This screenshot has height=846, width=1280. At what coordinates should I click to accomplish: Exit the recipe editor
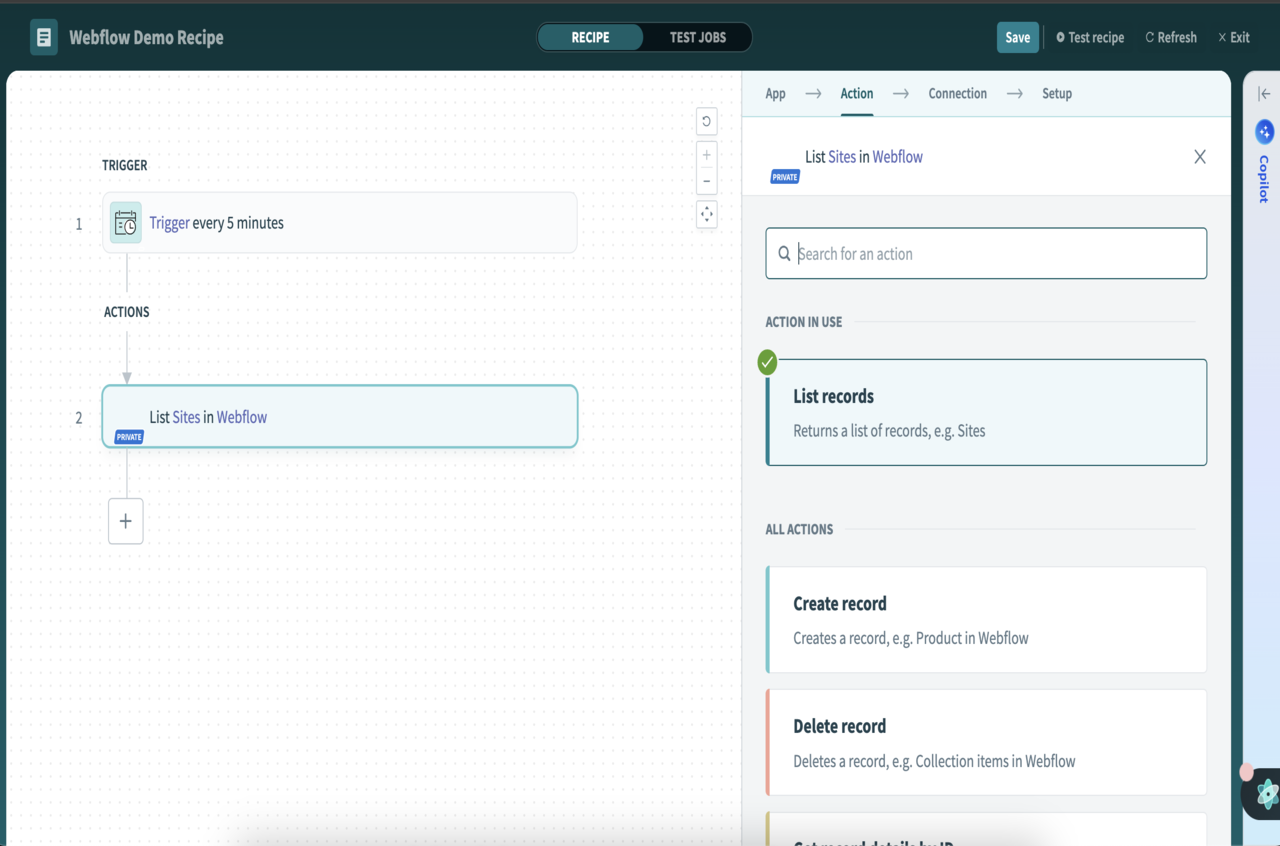coord(1234,38)
